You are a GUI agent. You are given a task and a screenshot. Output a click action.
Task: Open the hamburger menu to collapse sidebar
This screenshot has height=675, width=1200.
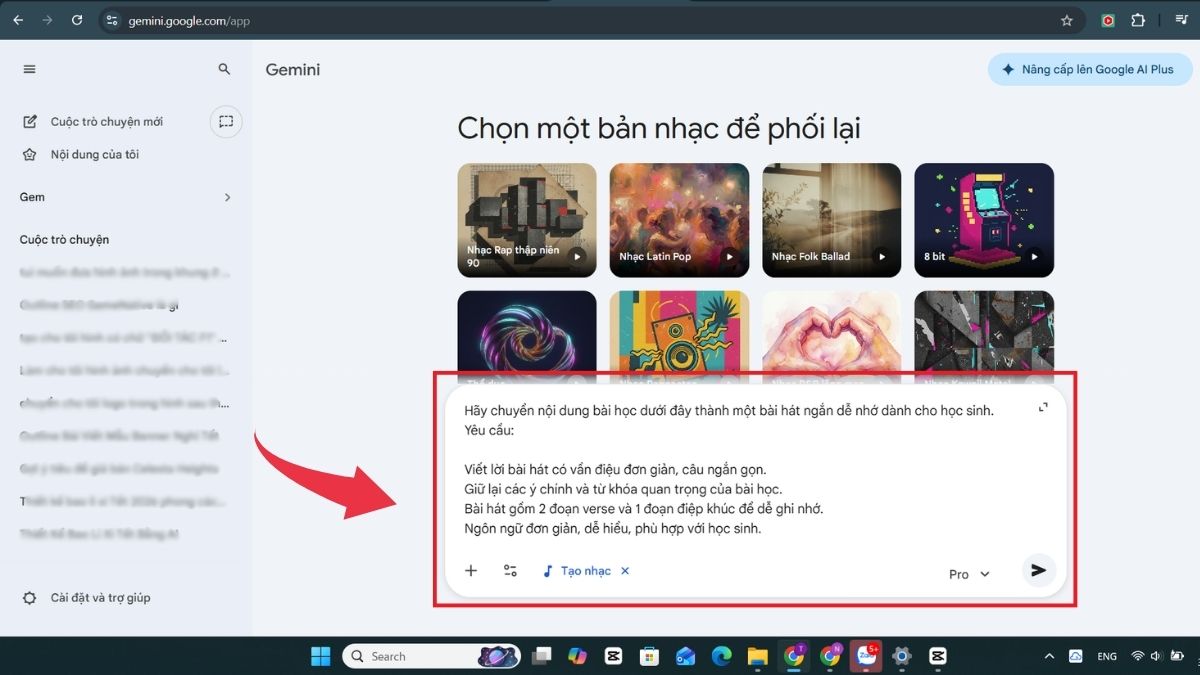(29, 69)
